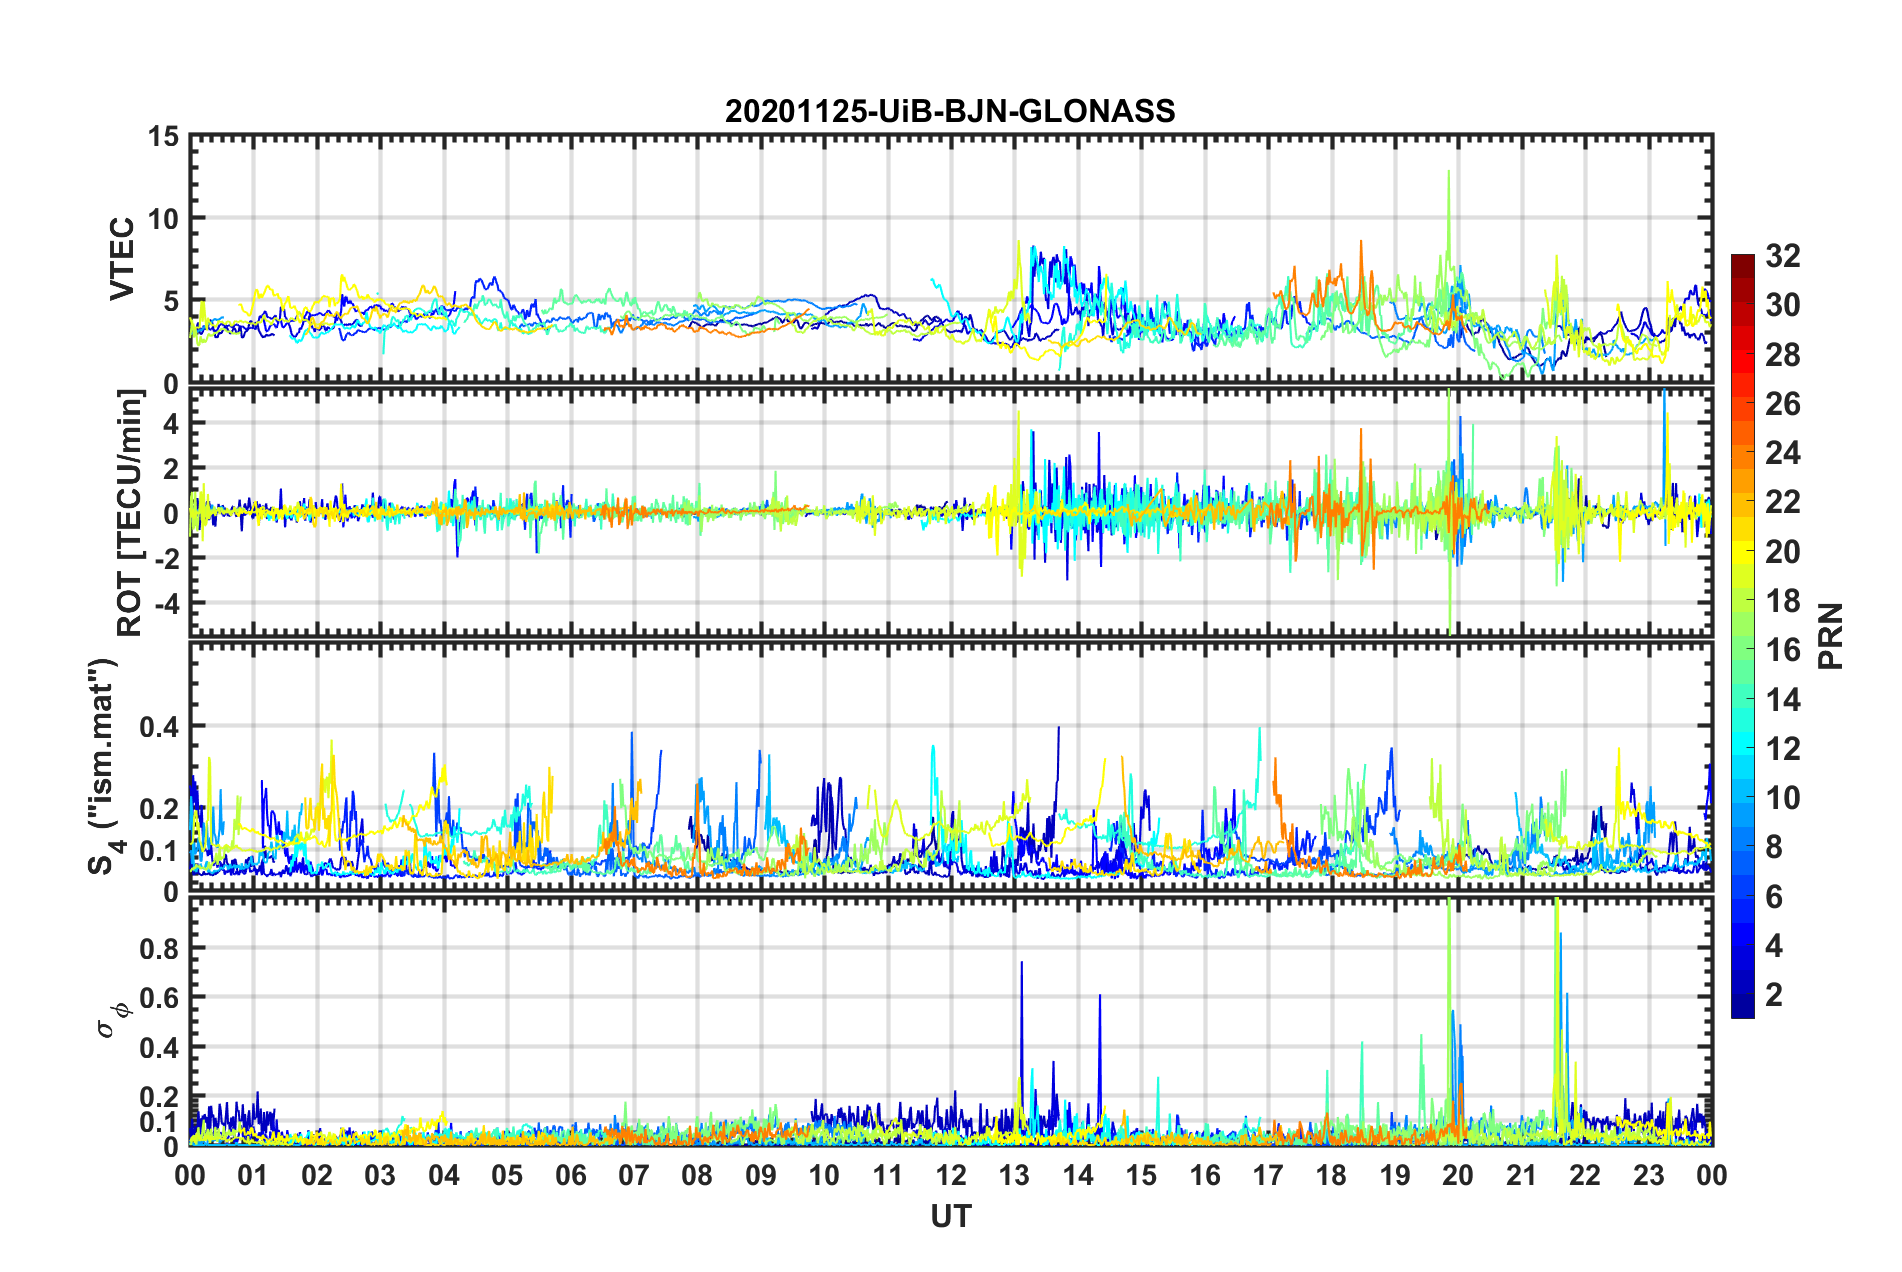The height and width of the screenshot is (1272, 1902).
Task: Click the plot title 20201125-UiB-BJN-GLONASS
Action: click(x=950, y=111)
